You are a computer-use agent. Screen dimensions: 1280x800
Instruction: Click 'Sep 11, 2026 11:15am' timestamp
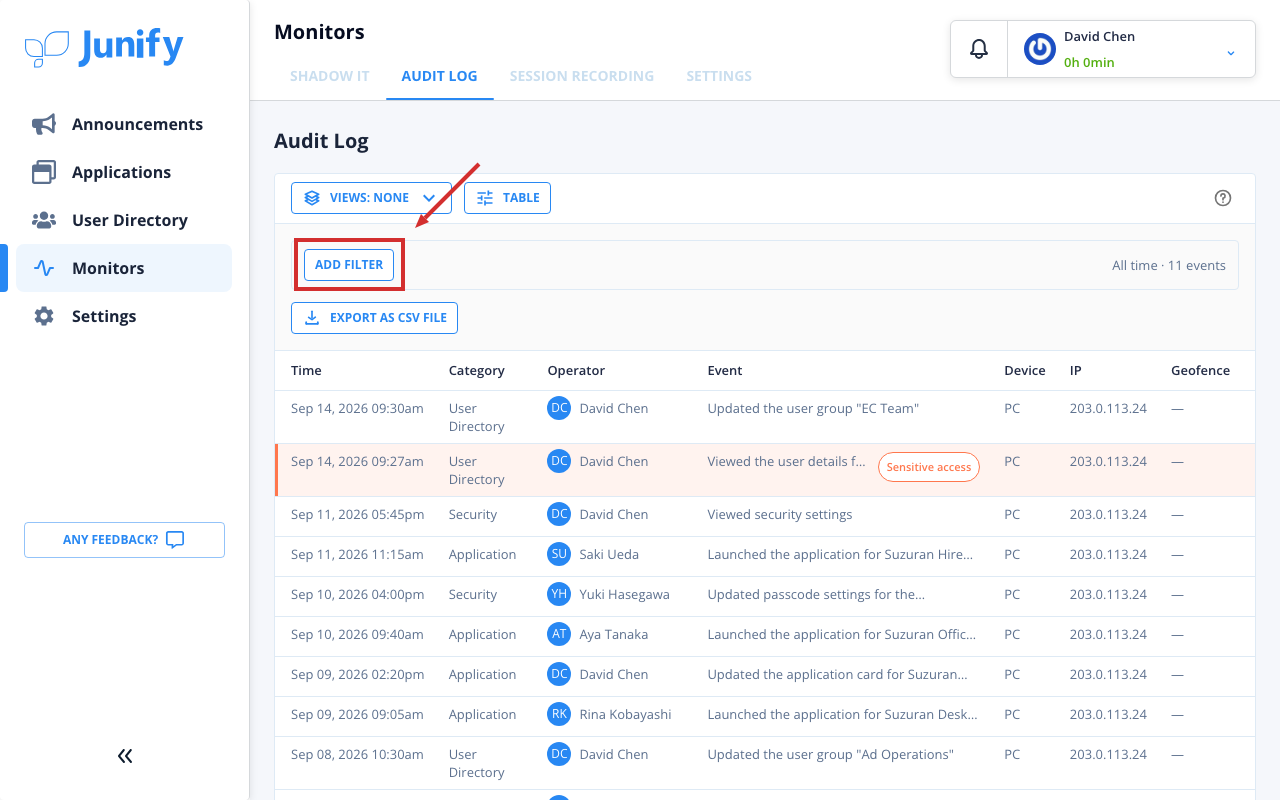tap(357, 555)
